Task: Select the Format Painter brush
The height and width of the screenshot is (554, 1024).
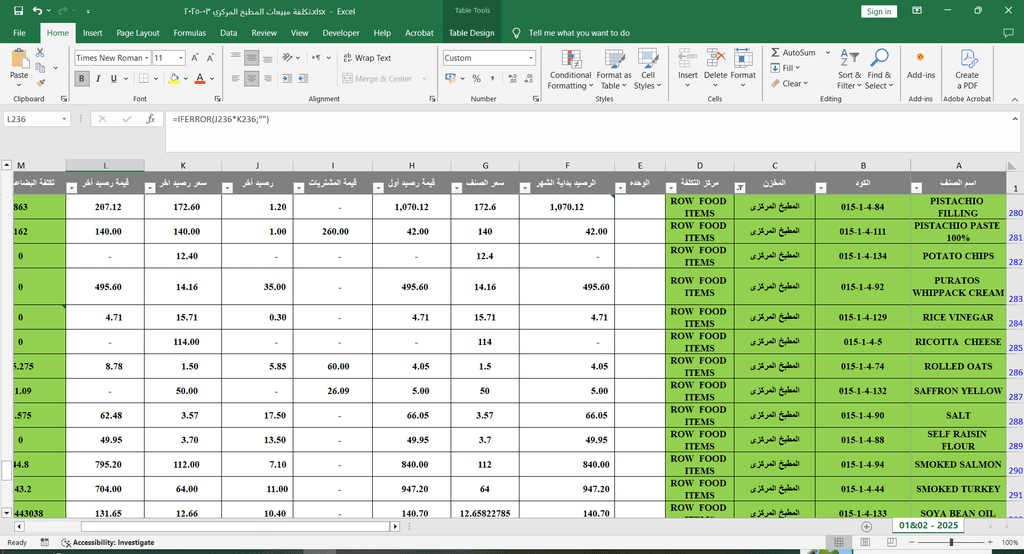Action: tap(40, 82)
